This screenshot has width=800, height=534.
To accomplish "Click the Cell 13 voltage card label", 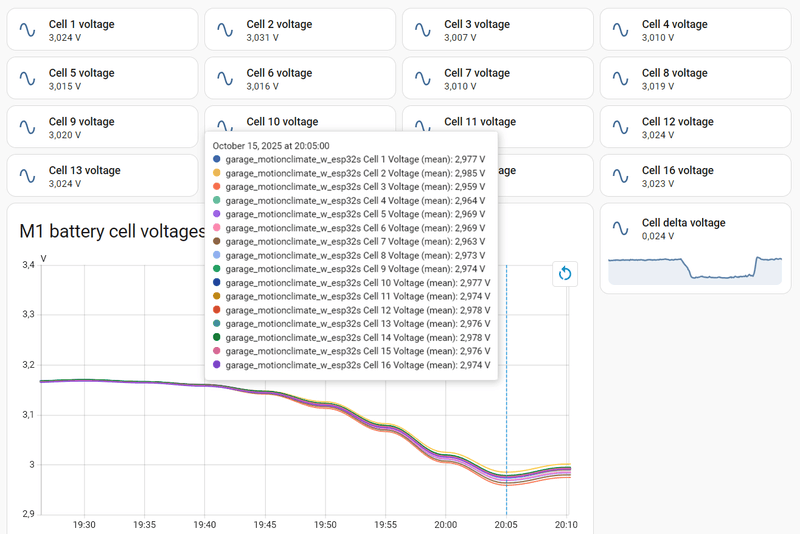I will pyautogui.click(x=84, y=170).
